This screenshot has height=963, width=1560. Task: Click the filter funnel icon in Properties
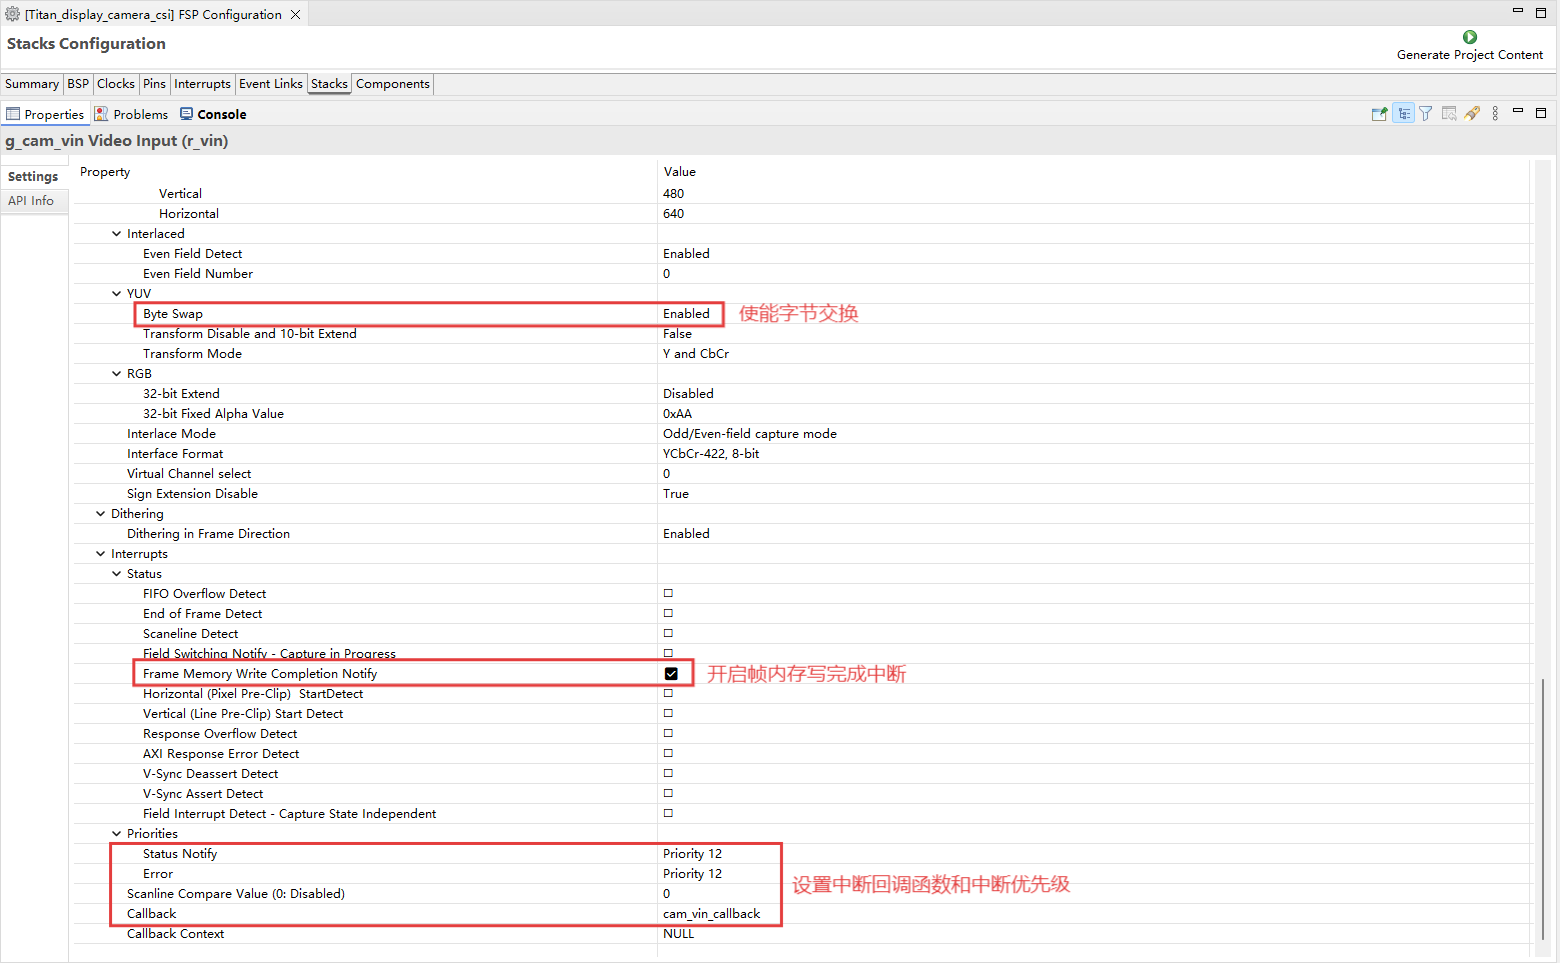click(1426, 114)
